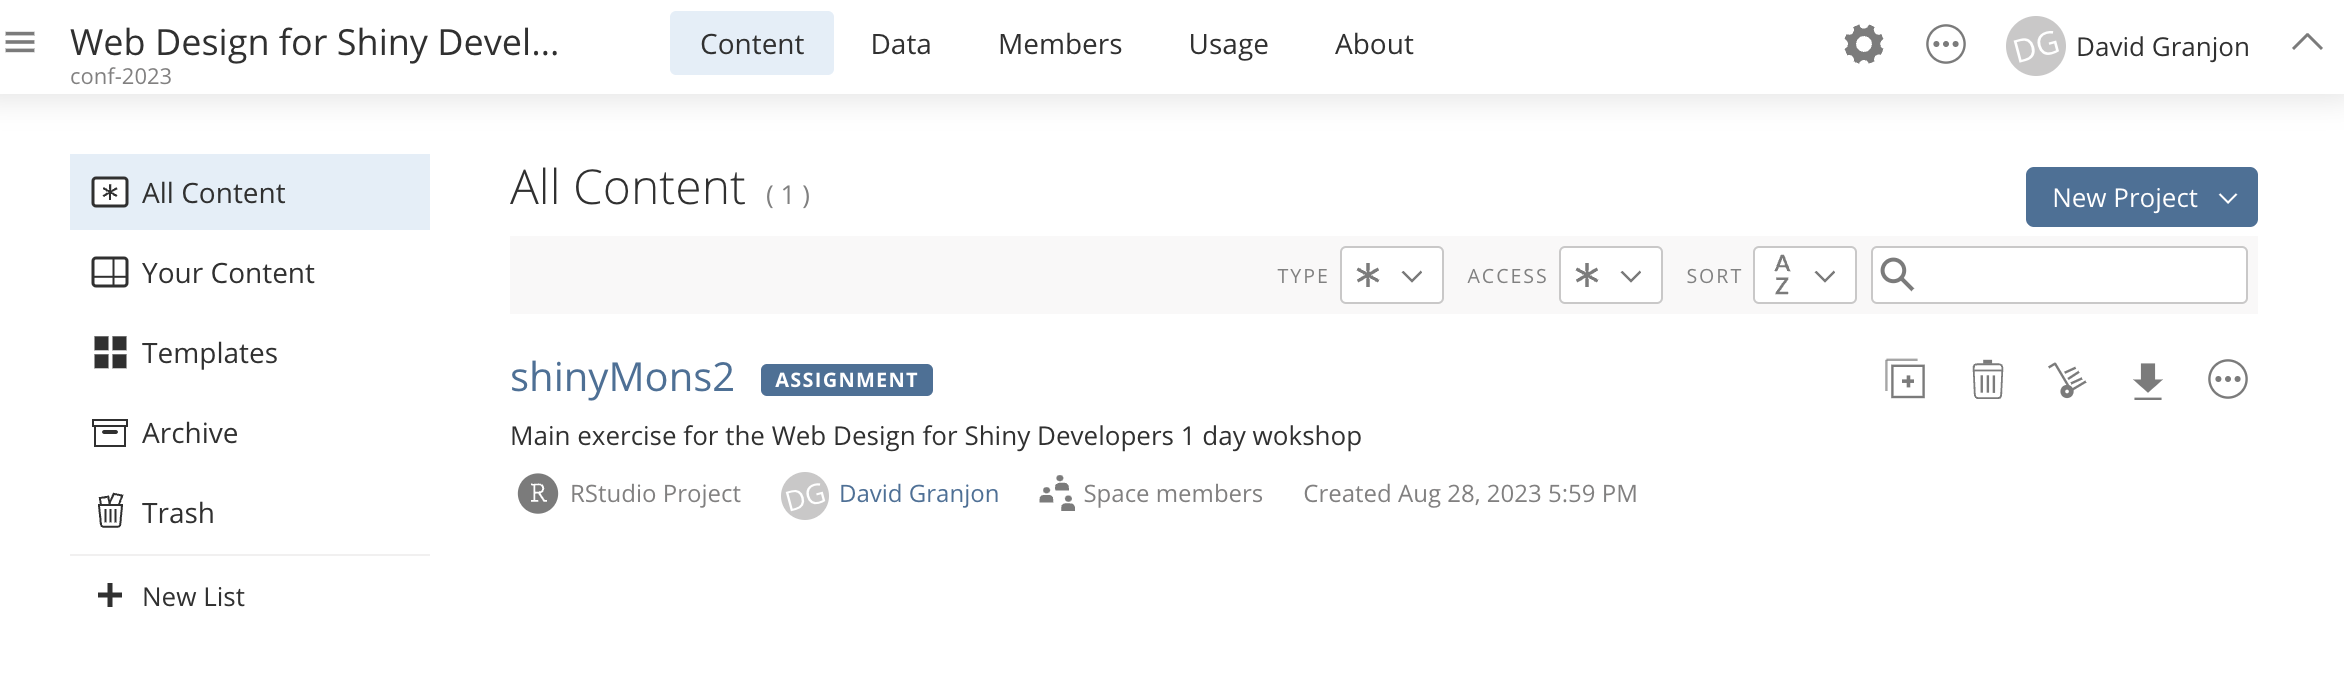
Task: Click the conf-2023 subtitle
Action: [121, 76]
